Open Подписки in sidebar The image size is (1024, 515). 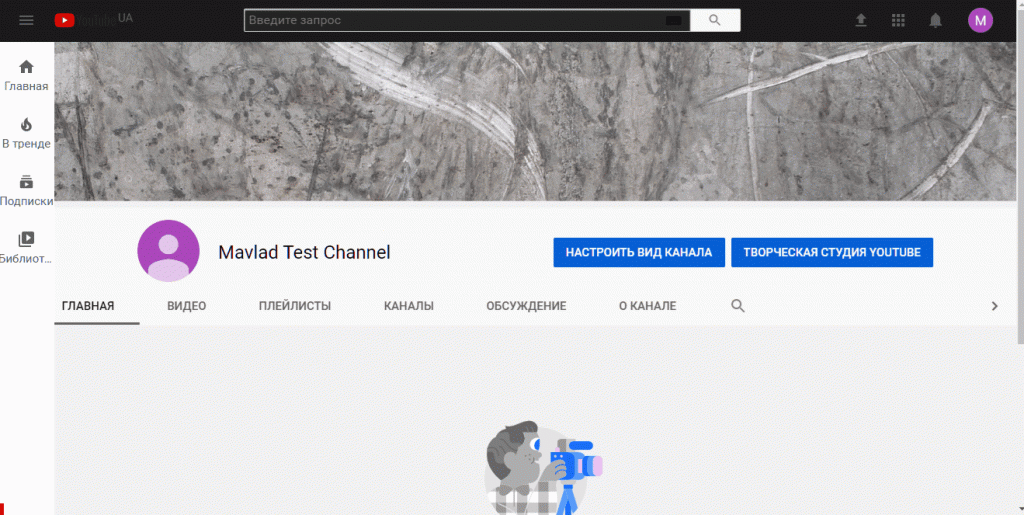click(26, 191)
